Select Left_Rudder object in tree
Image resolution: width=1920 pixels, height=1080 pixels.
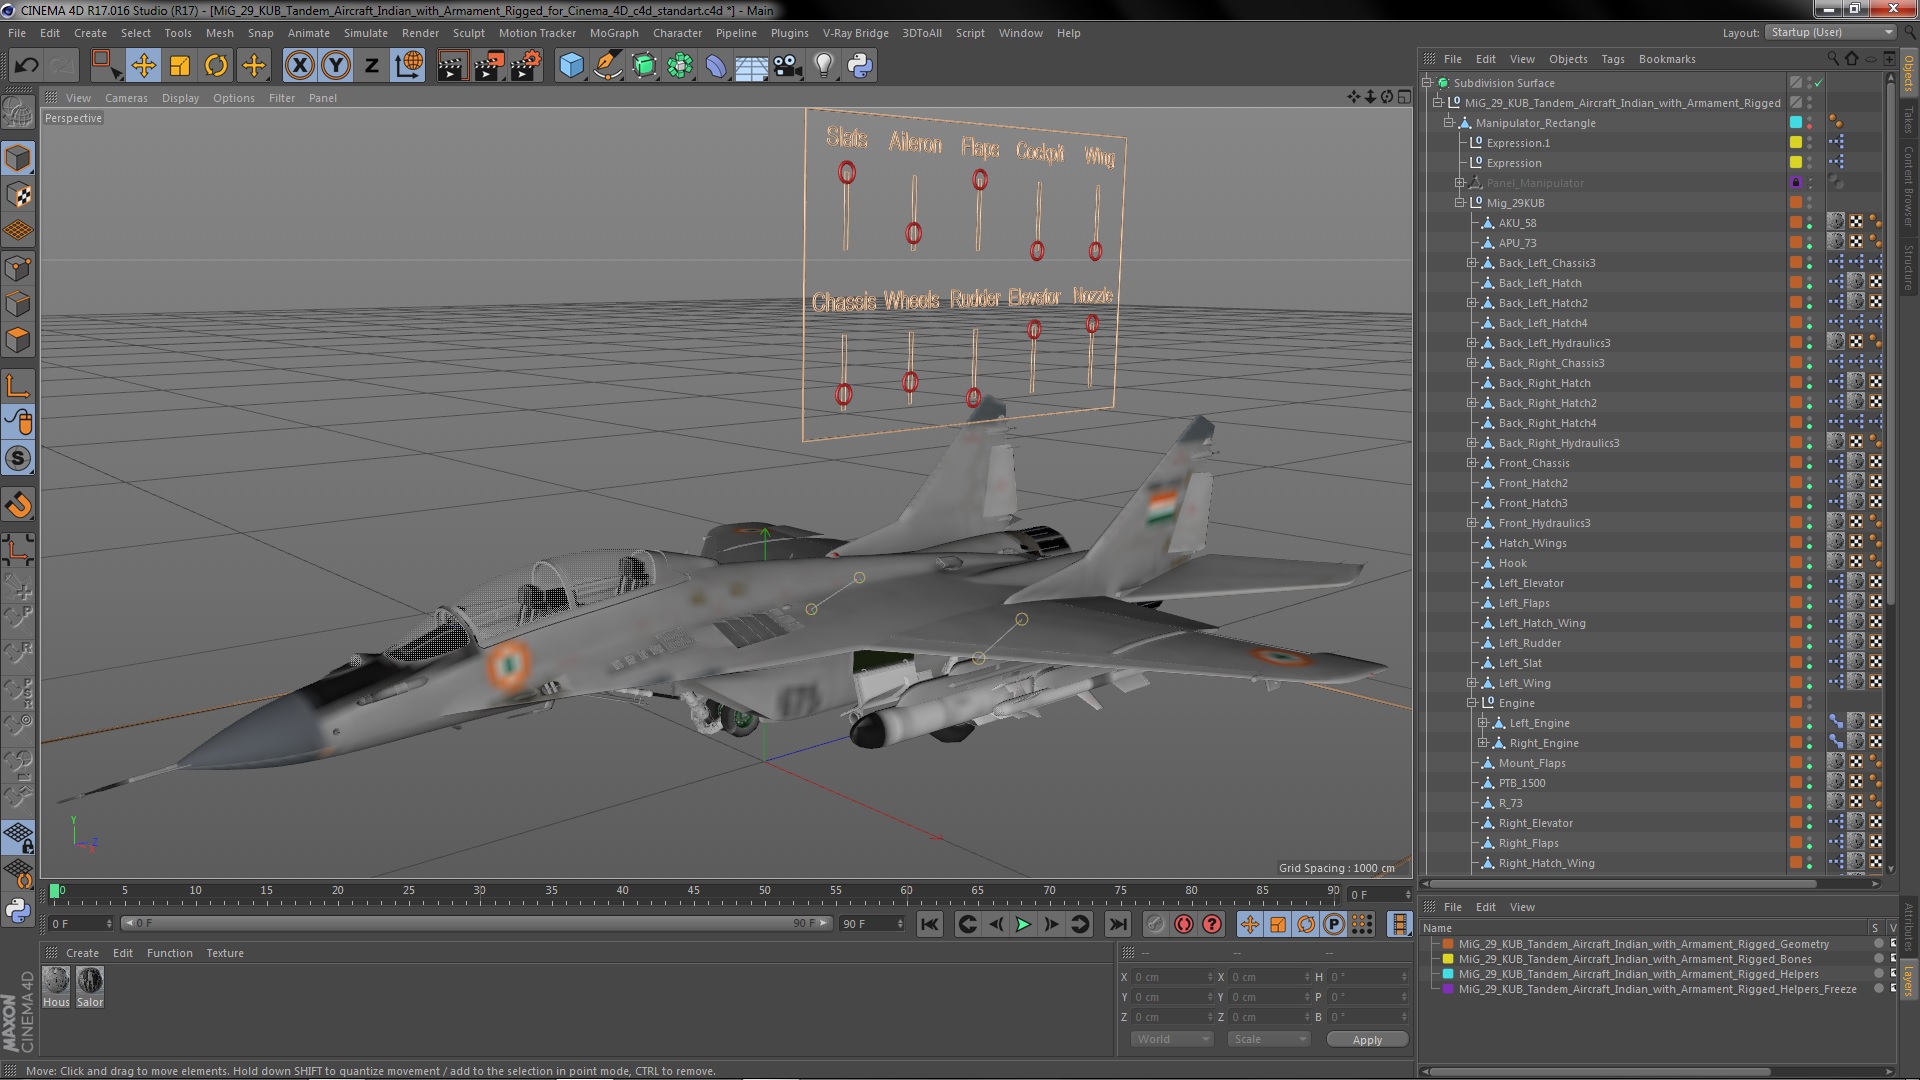click(x=1529, y=643)
